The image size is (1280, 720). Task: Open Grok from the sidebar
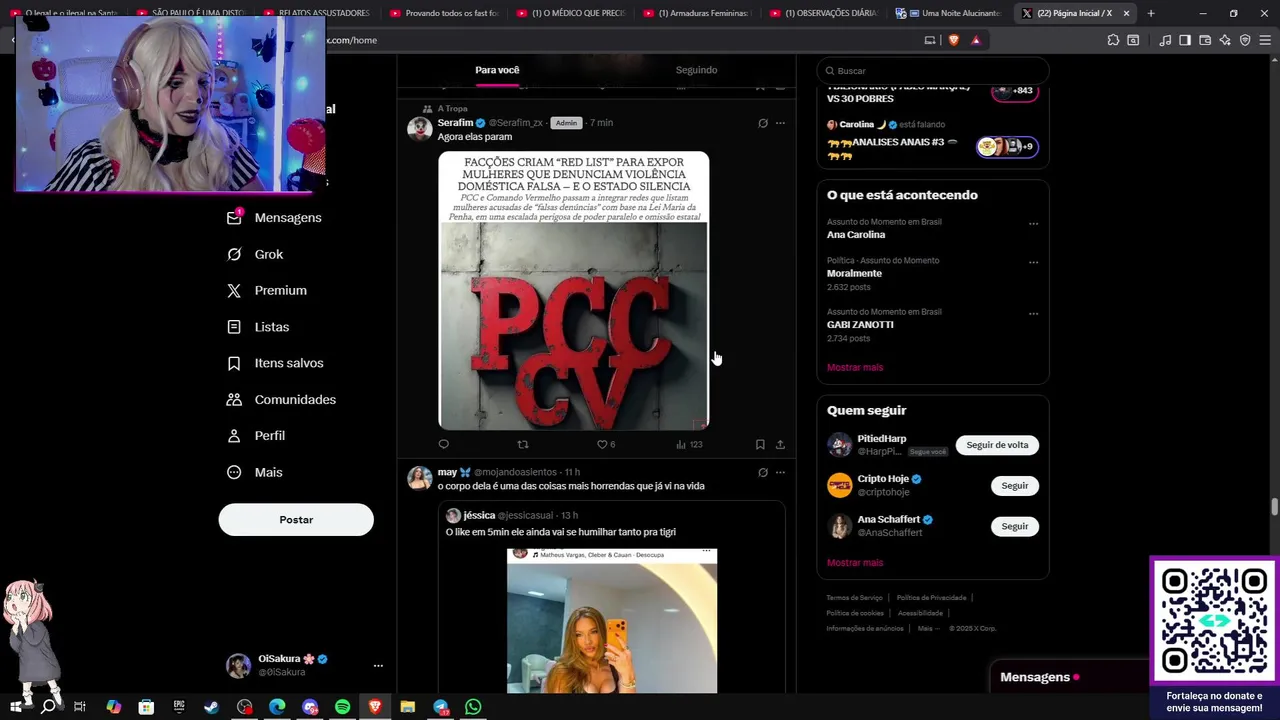[x=255, y=254]
